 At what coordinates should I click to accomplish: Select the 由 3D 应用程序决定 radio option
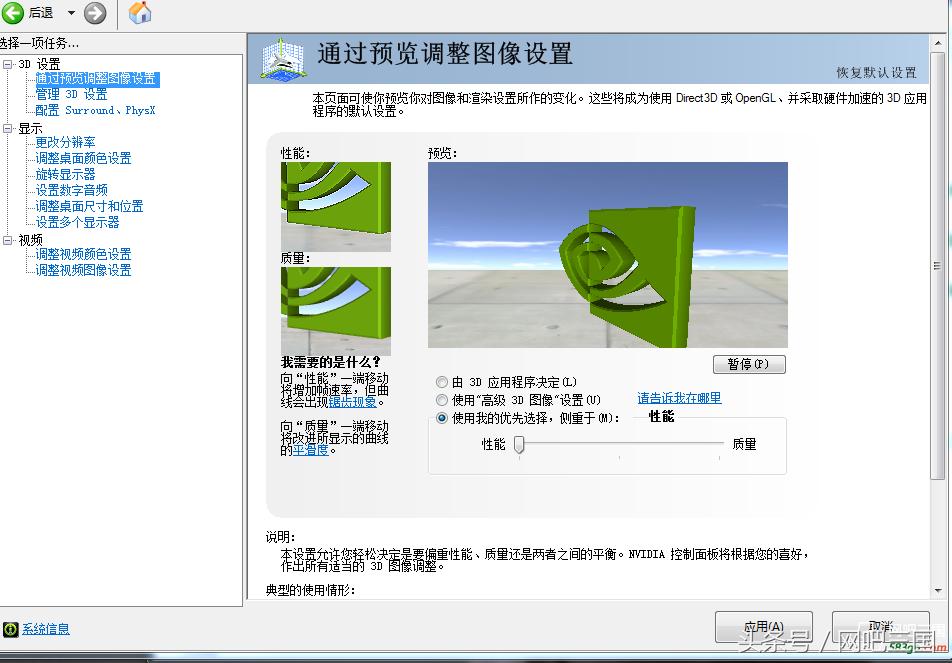coord(441,381)
